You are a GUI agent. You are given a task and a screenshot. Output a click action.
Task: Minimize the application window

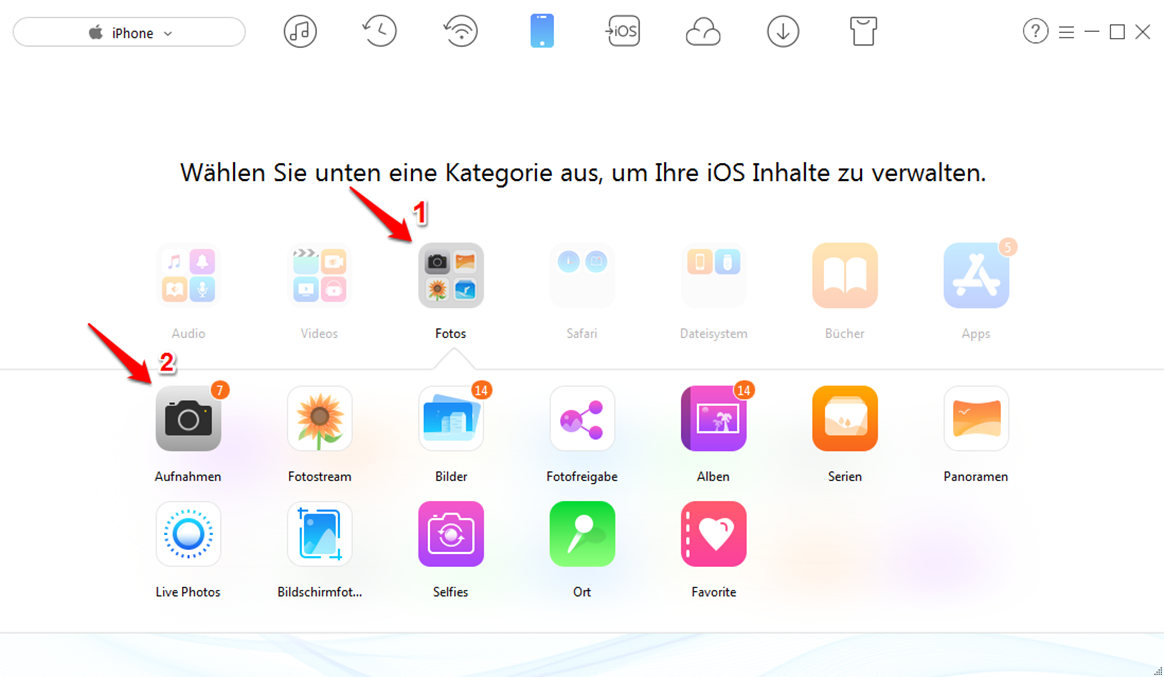pyautogui.click(x=1091, y=32)
